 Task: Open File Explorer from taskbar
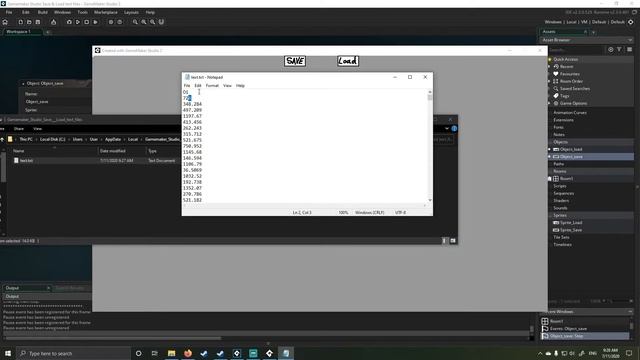171,353
